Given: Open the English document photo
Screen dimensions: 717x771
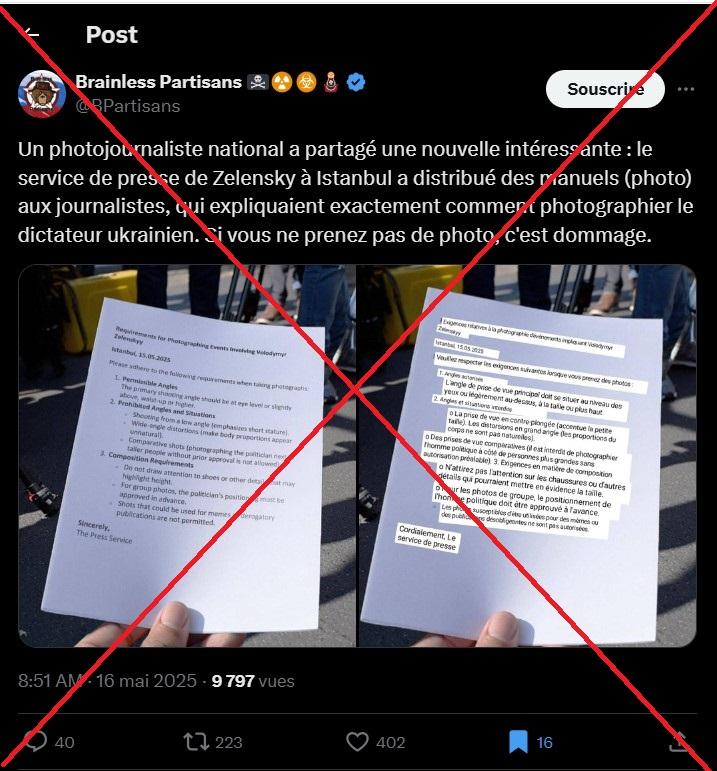Looking at the screenshot, I should [x=186, y=456].
